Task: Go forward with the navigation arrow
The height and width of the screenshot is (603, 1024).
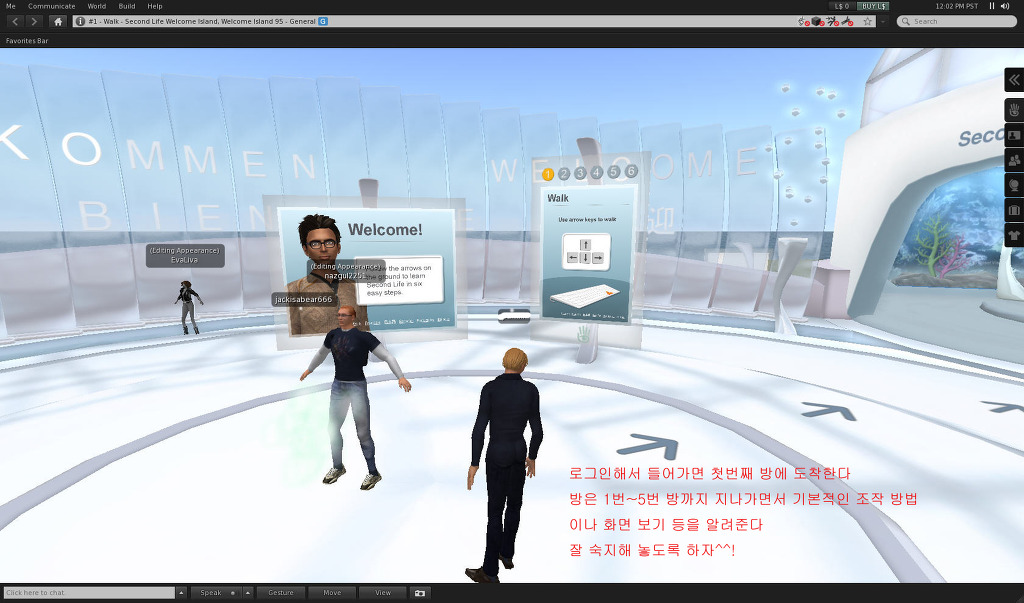Action: pos(34,22)
